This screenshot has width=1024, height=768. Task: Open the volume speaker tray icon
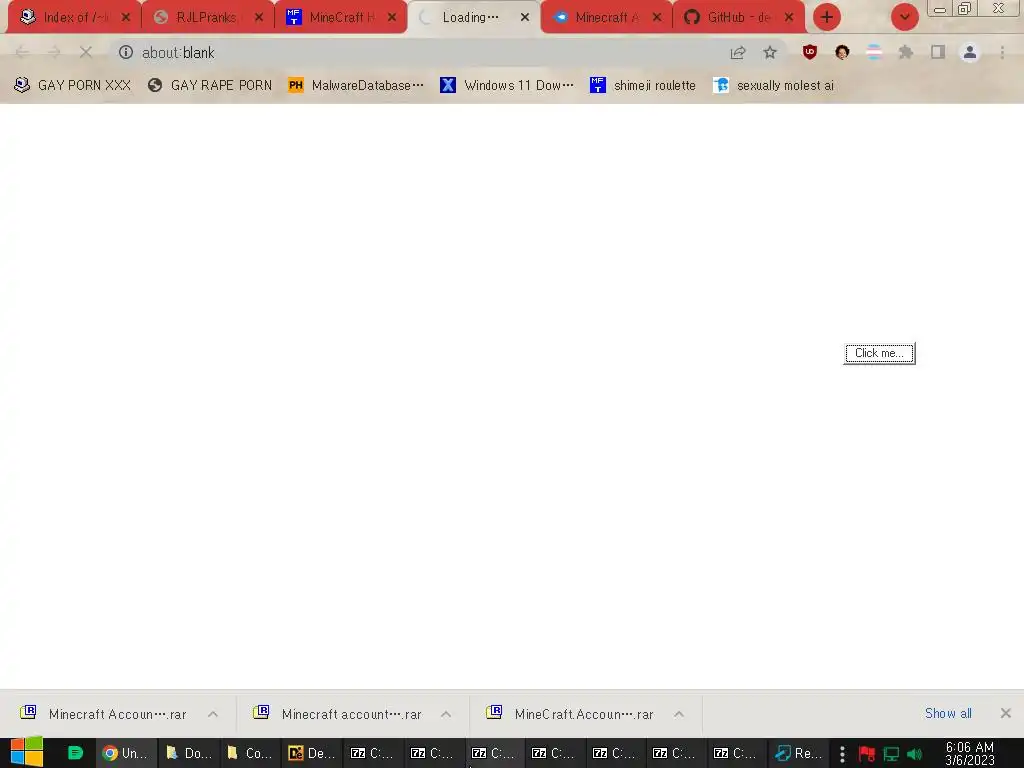click(x=915, y=754)
